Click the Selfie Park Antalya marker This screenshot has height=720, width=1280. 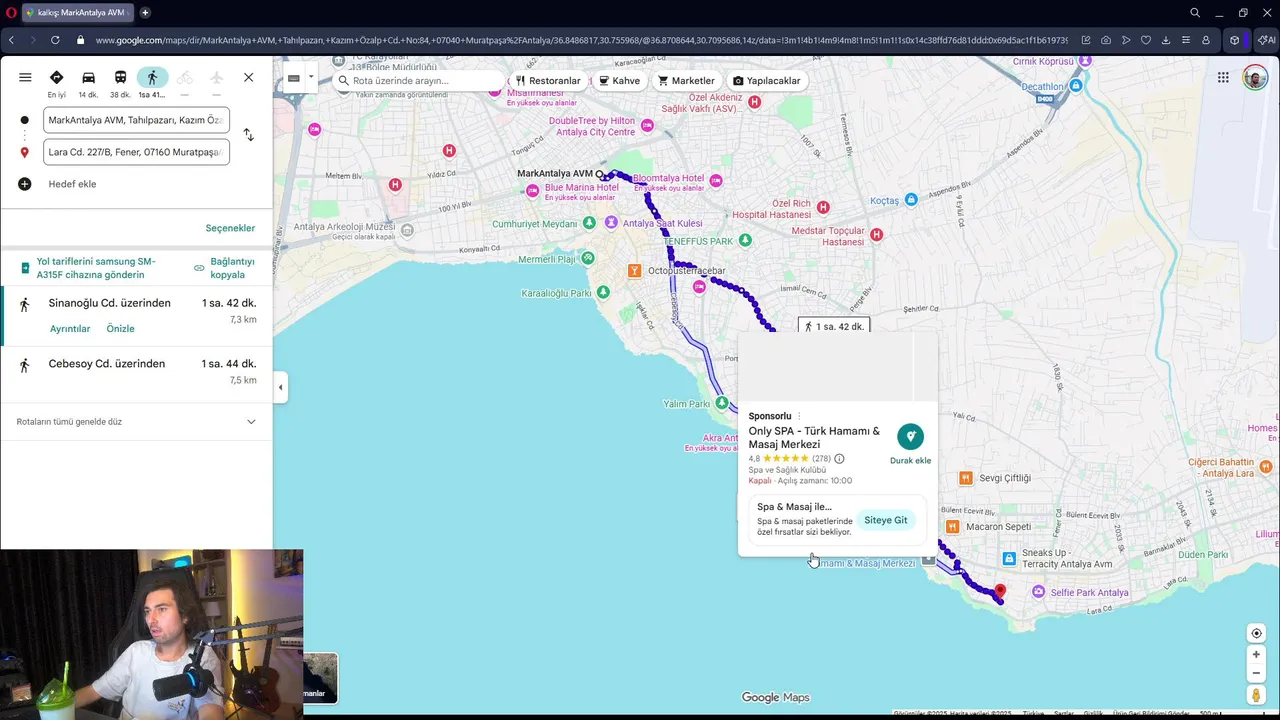(x=1039, y=592)
